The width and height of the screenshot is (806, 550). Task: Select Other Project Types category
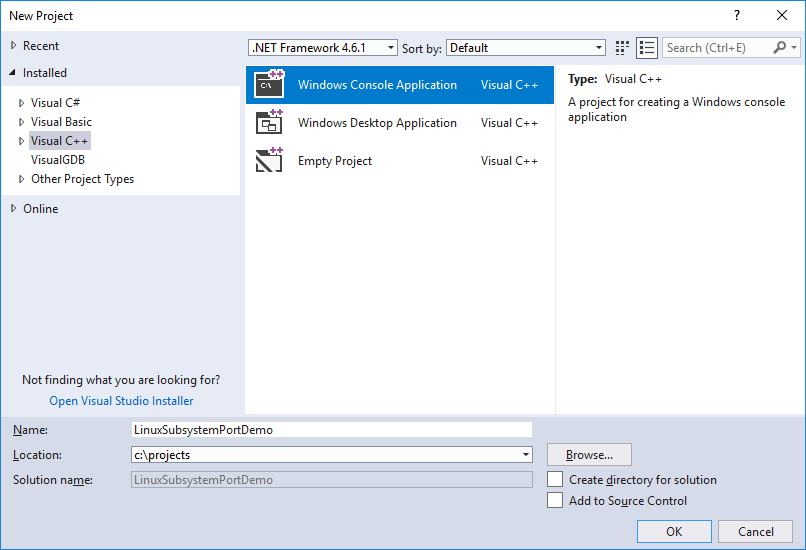82,179
